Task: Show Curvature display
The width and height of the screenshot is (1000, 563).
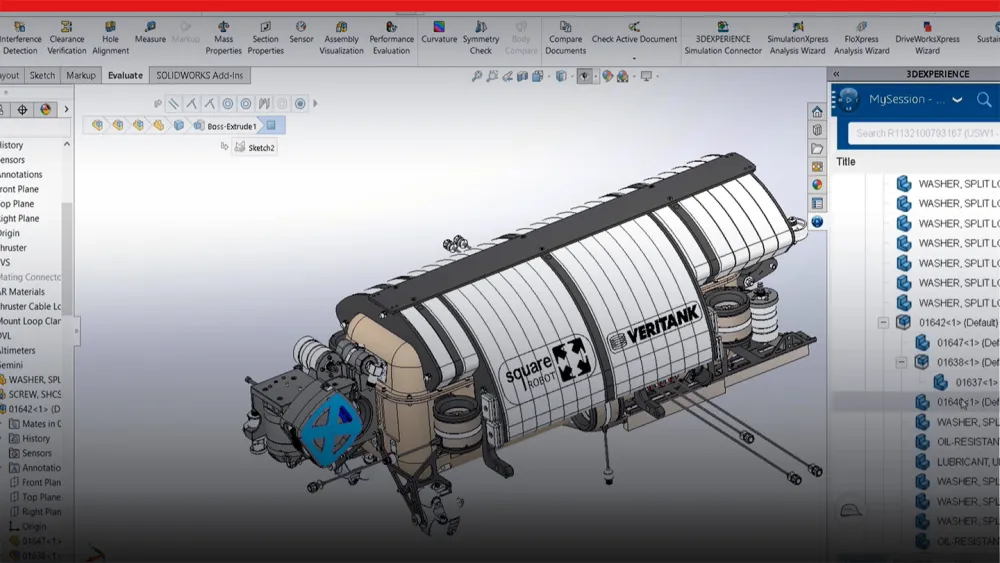Action: pyautogui.click(x=439, y=33)
